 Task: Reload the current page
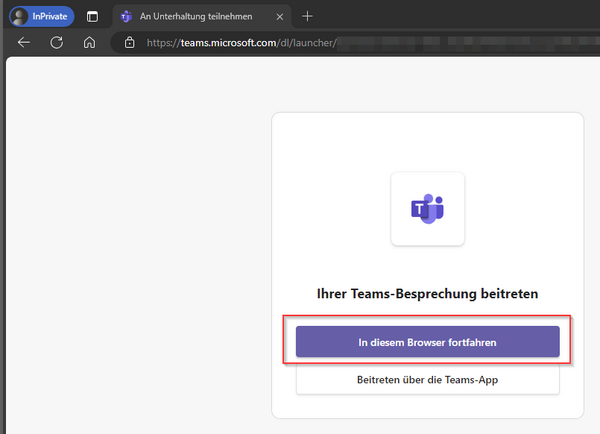tap(57, 42)
